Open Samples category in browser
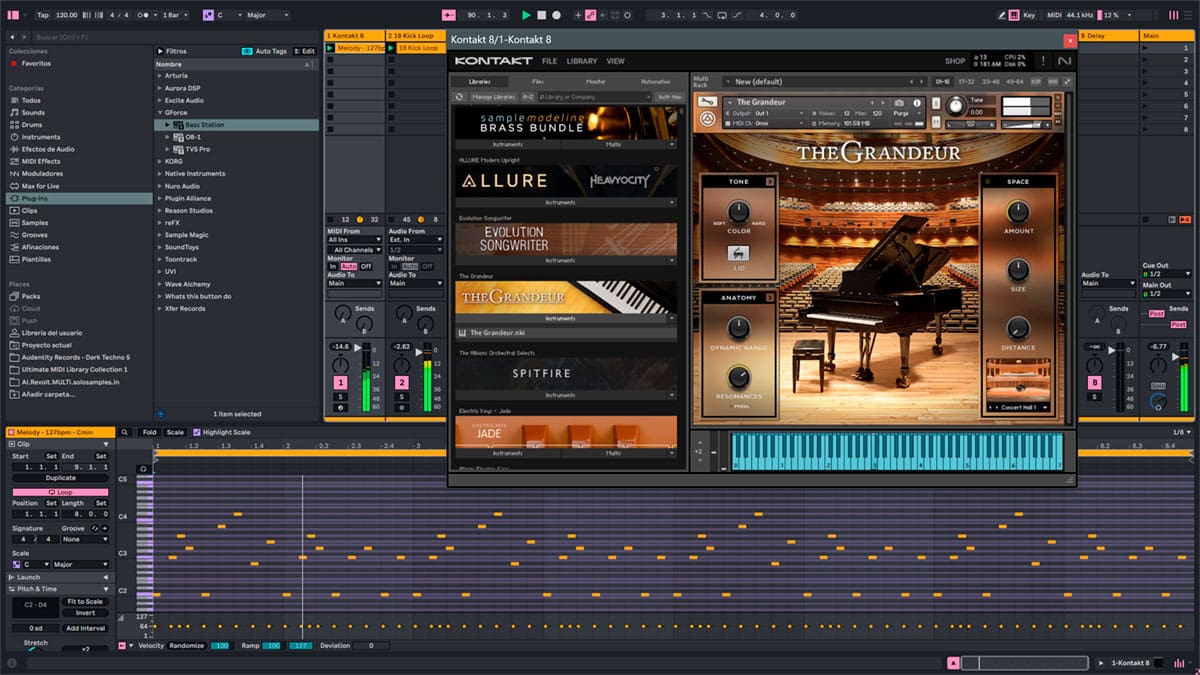The image size is (1200, 675). coord(34,222)
